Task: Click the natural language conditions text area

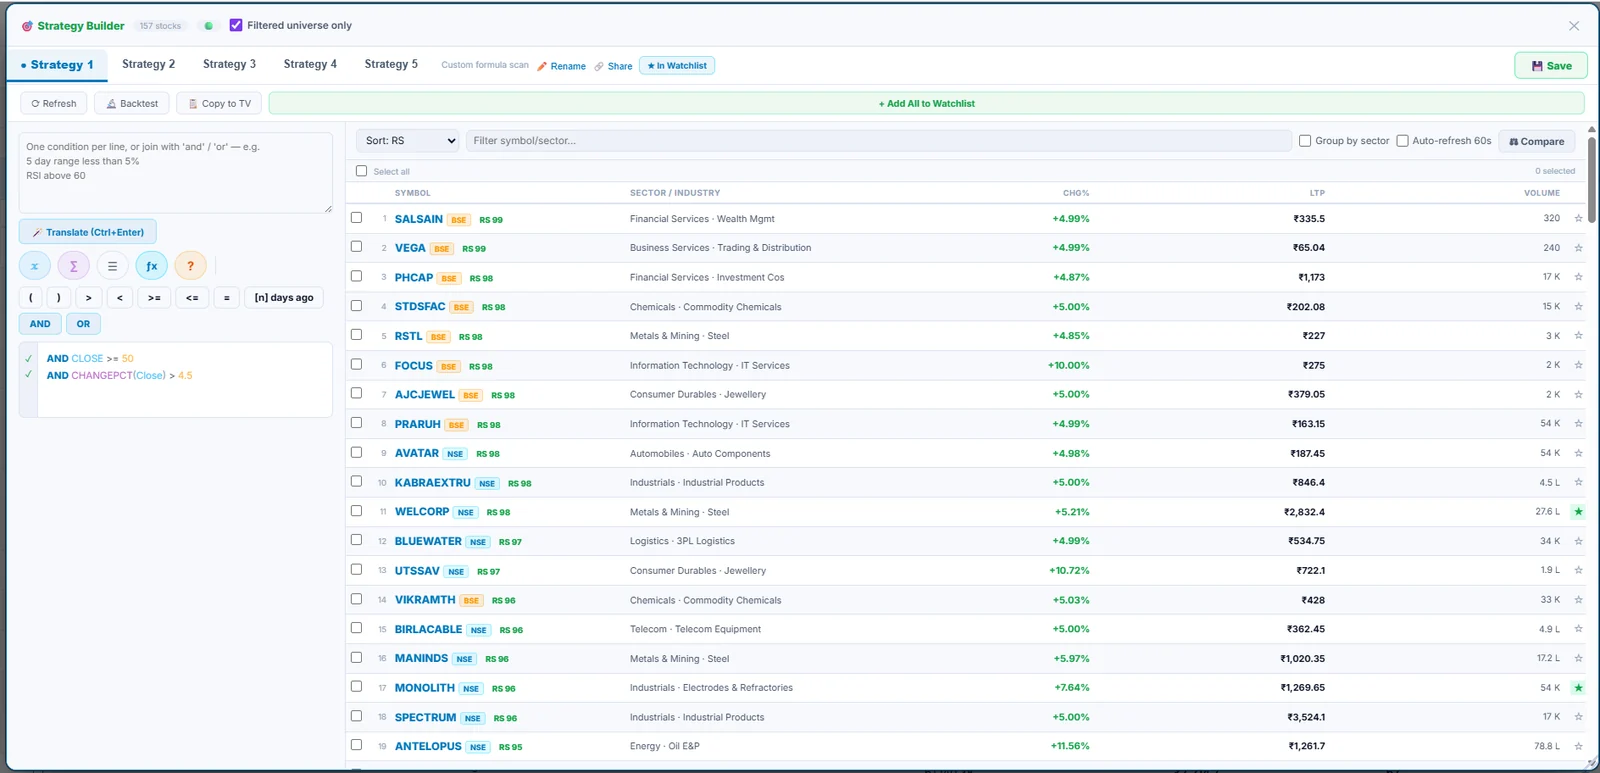Action: (x=176, y=172)
